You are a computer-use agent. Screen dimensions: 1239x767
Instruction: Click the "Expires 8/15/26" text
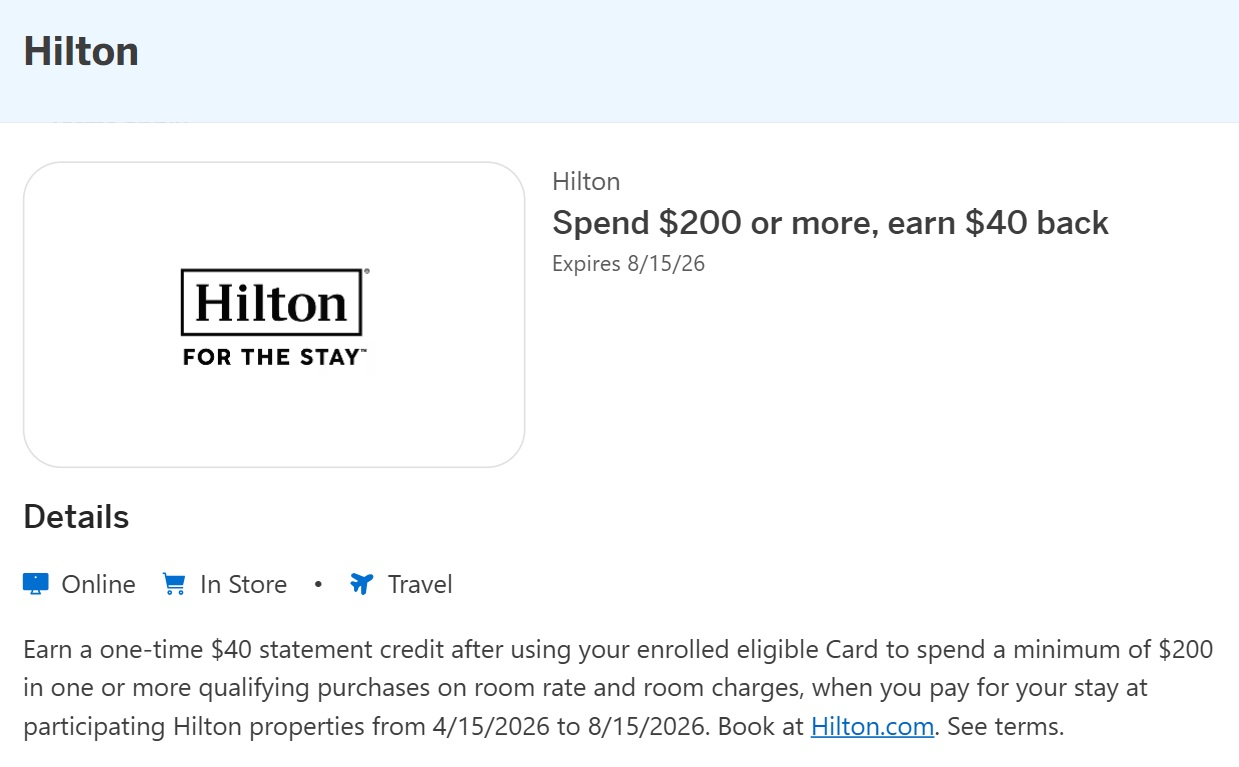628,263
